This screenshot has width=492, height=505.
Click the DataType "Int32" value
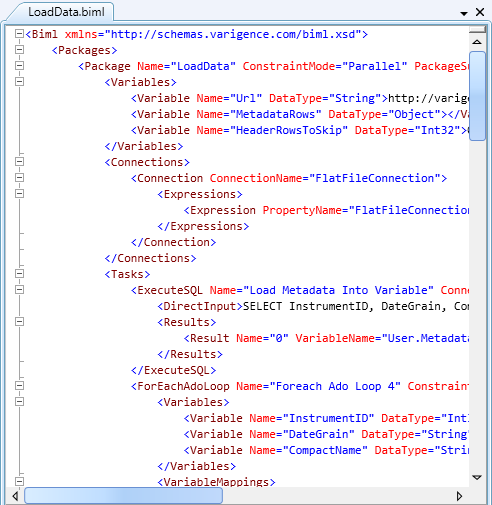(438, 130)
